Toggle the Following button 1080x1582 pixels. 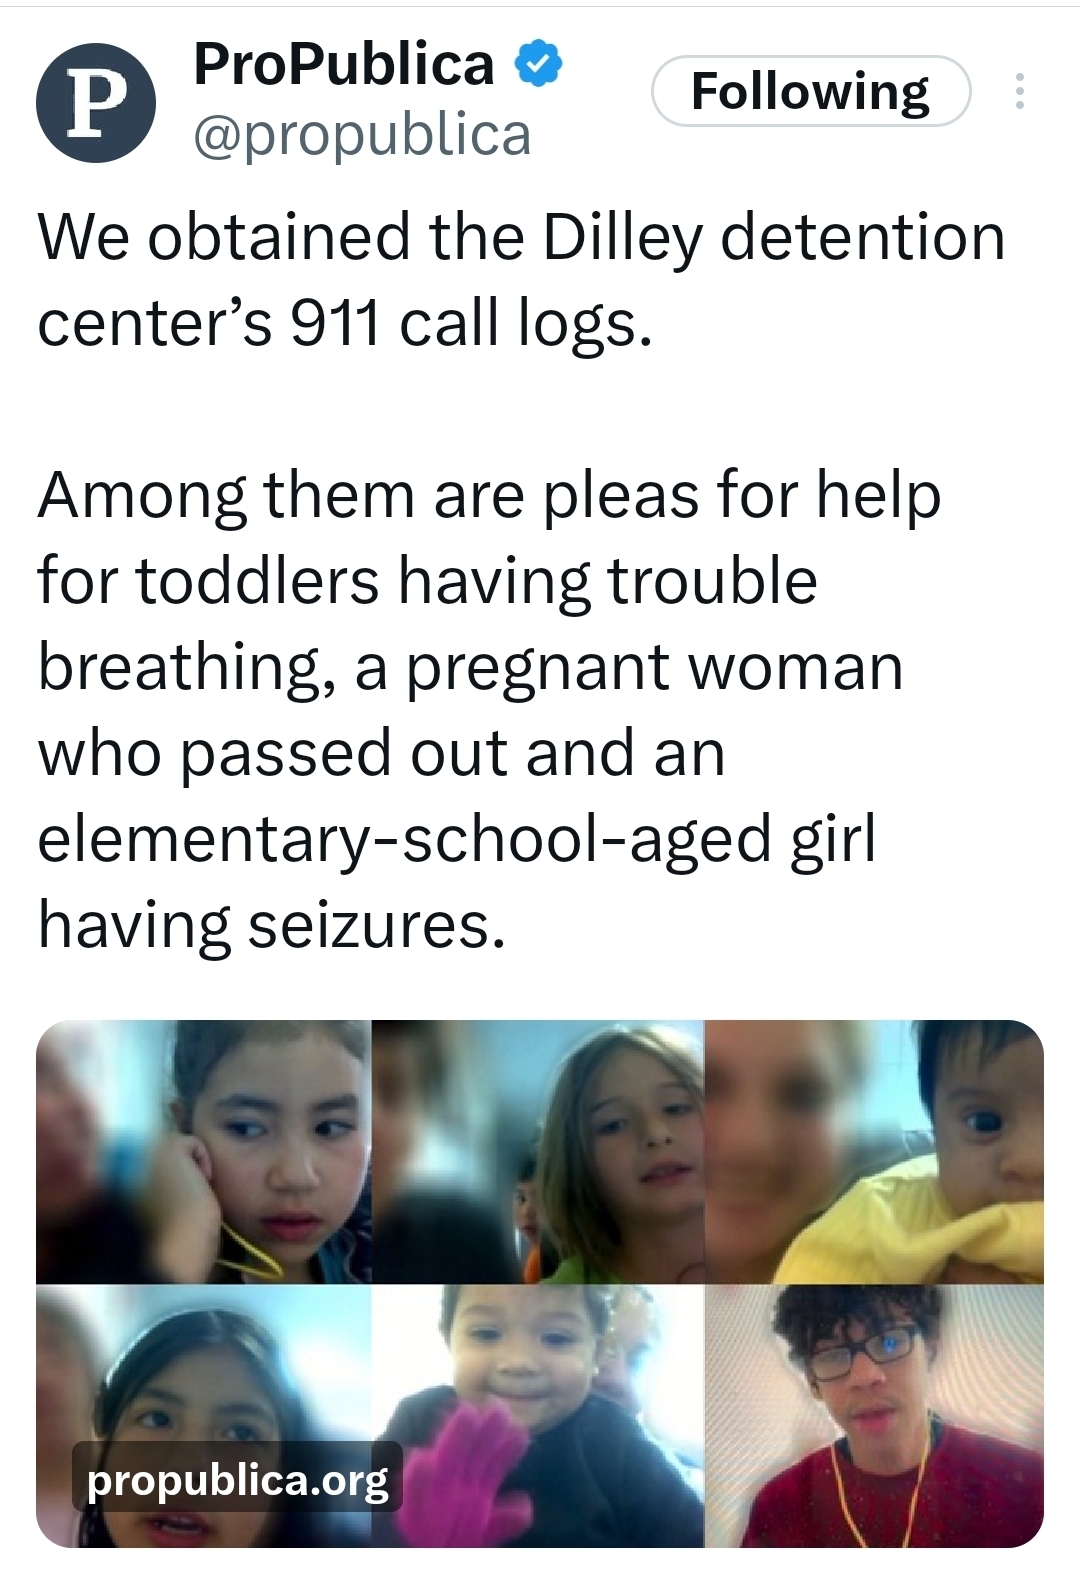point(811,91)
